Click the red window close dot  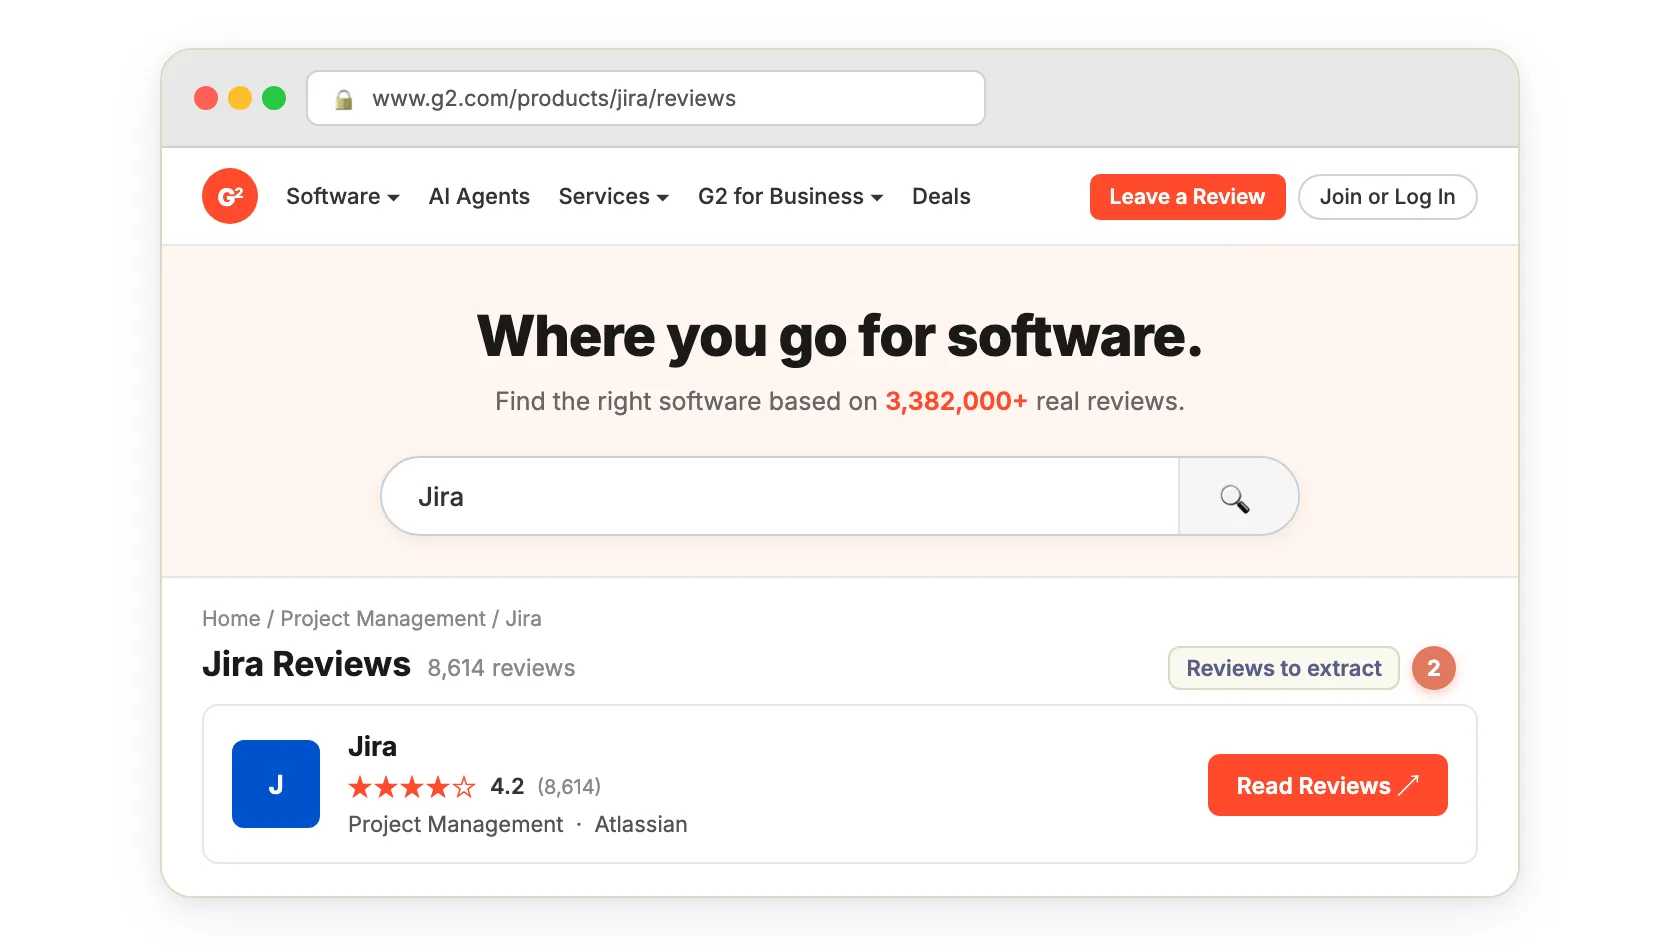point(206,98)
